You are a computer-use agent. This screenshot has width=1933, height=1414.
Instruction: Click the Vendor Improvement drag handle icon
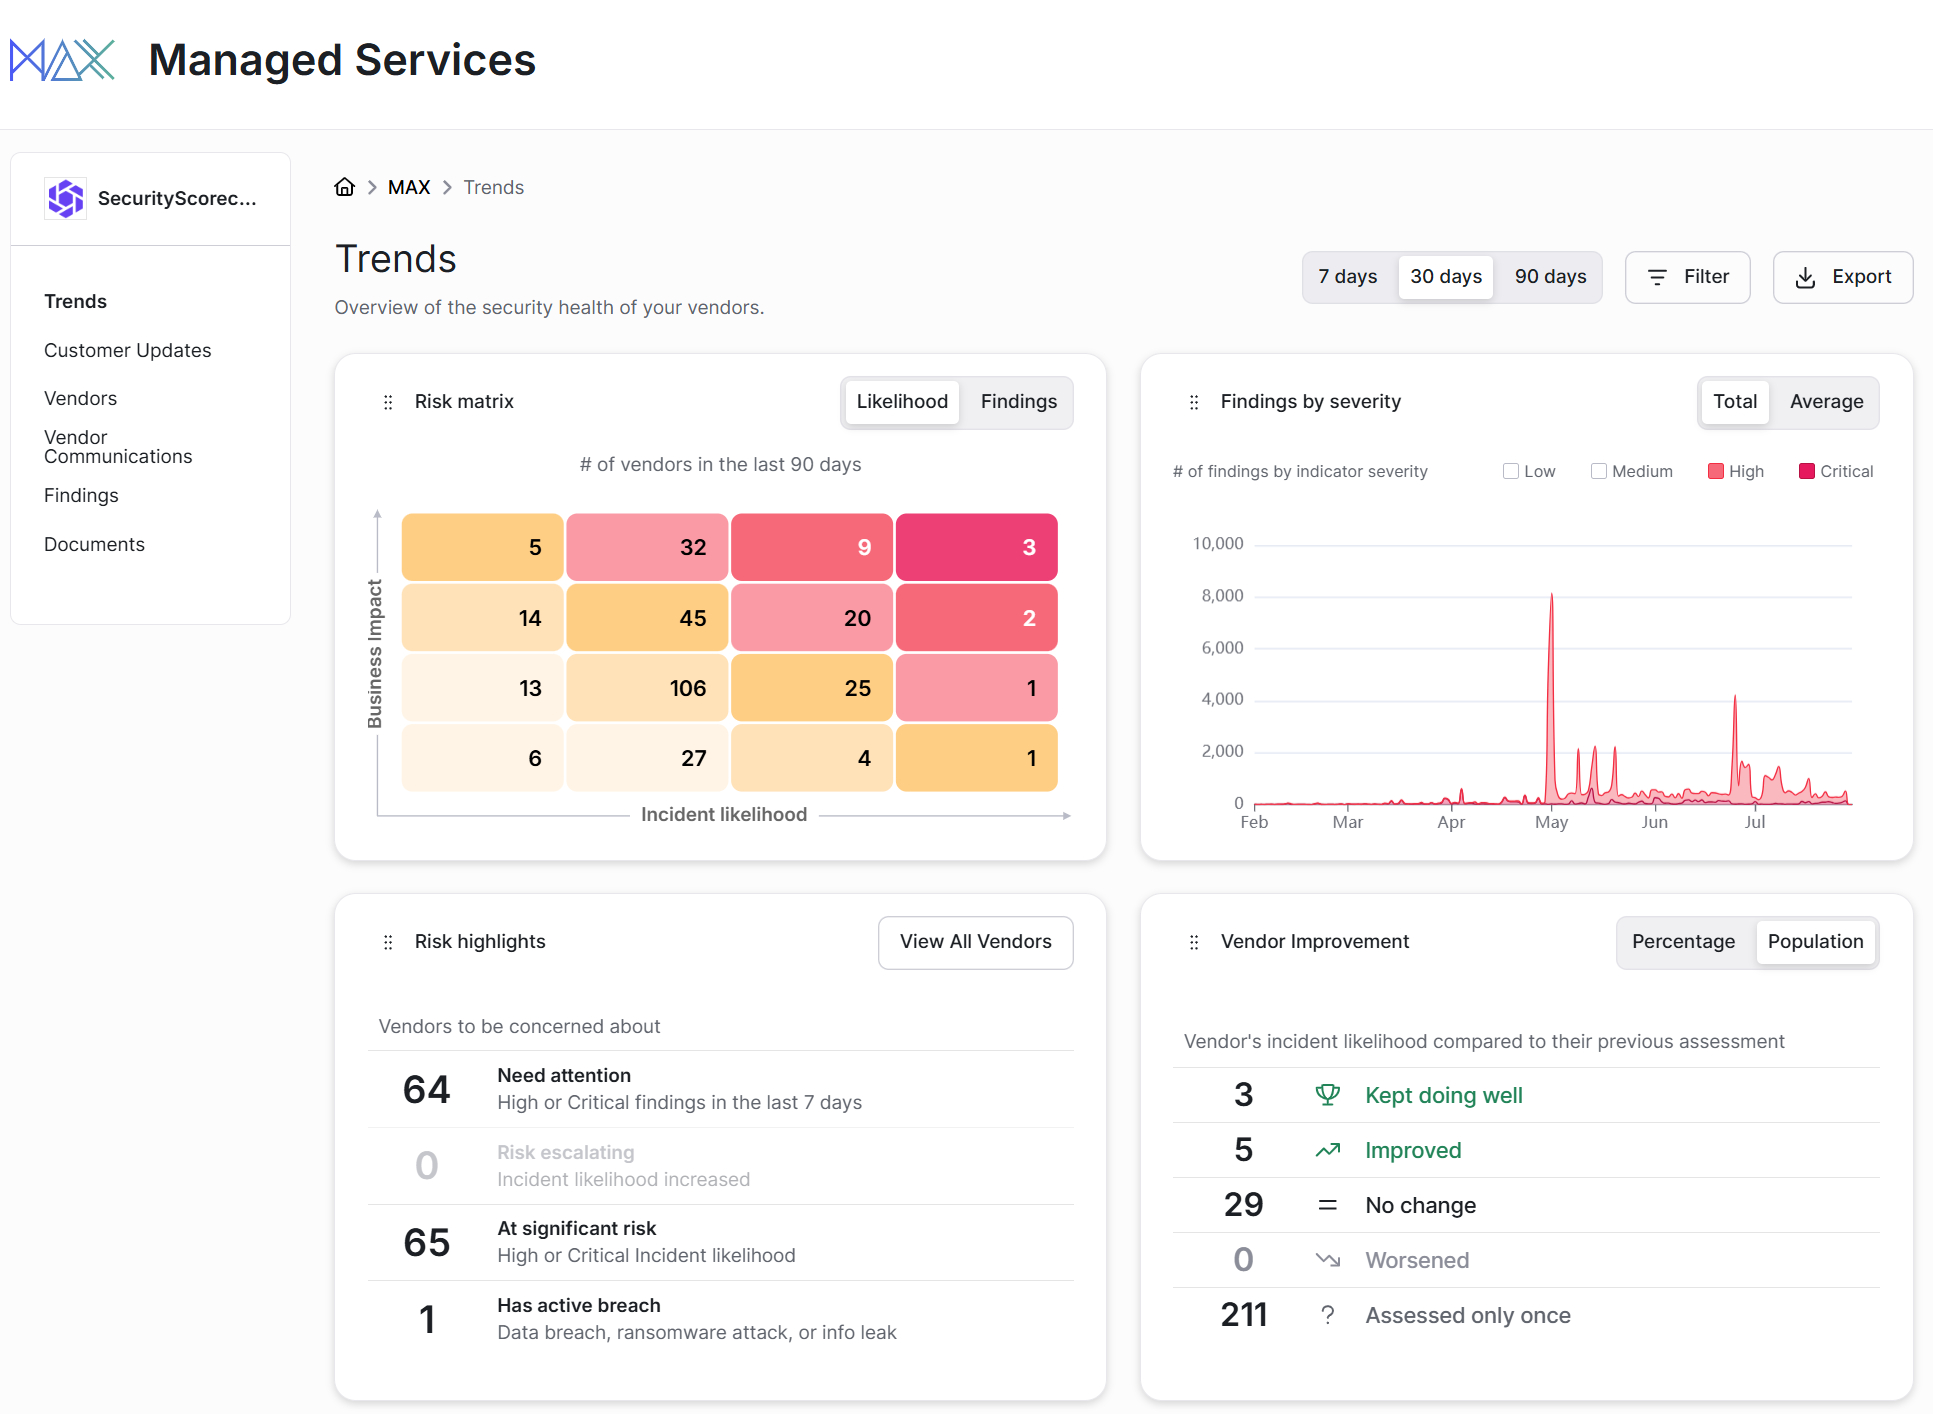1194,942
